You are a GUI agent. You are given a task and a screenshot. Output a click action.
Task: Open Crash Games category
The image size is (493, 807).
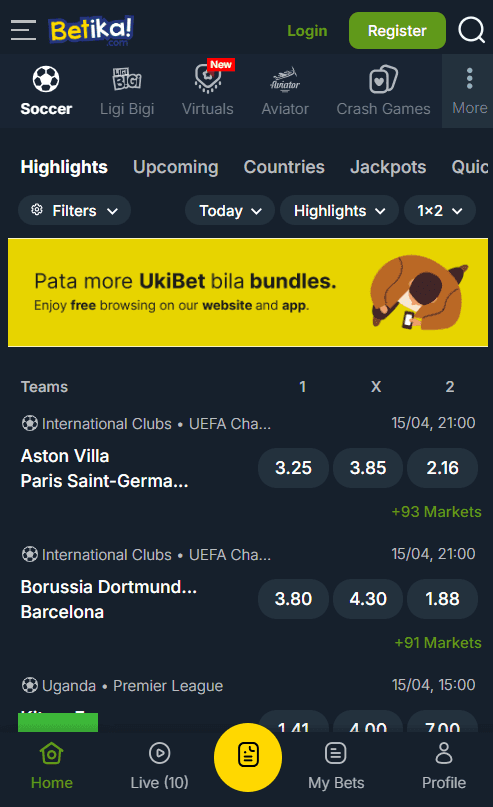383,91
